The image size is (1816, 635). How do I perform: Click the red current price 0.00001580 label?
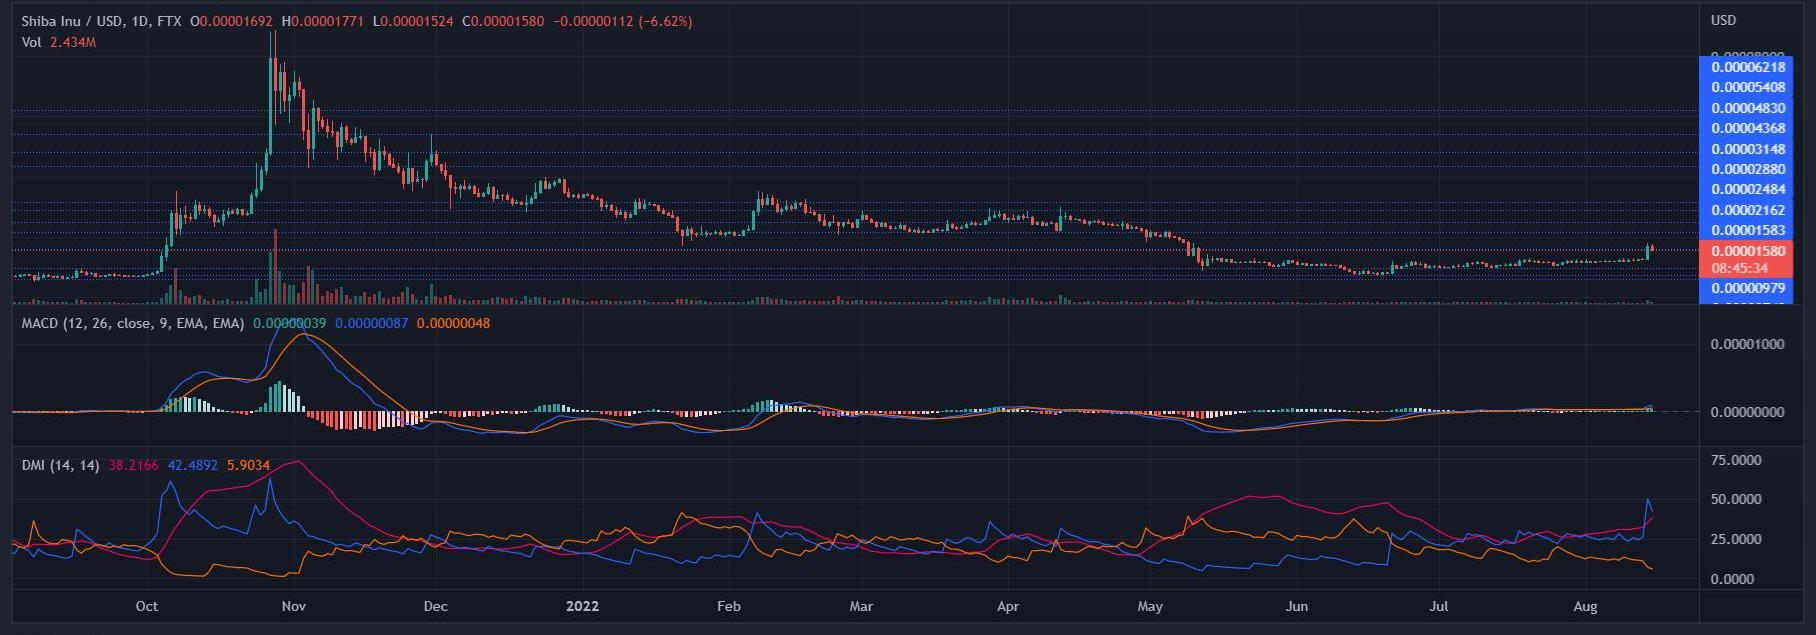[x=1747, y=251]
